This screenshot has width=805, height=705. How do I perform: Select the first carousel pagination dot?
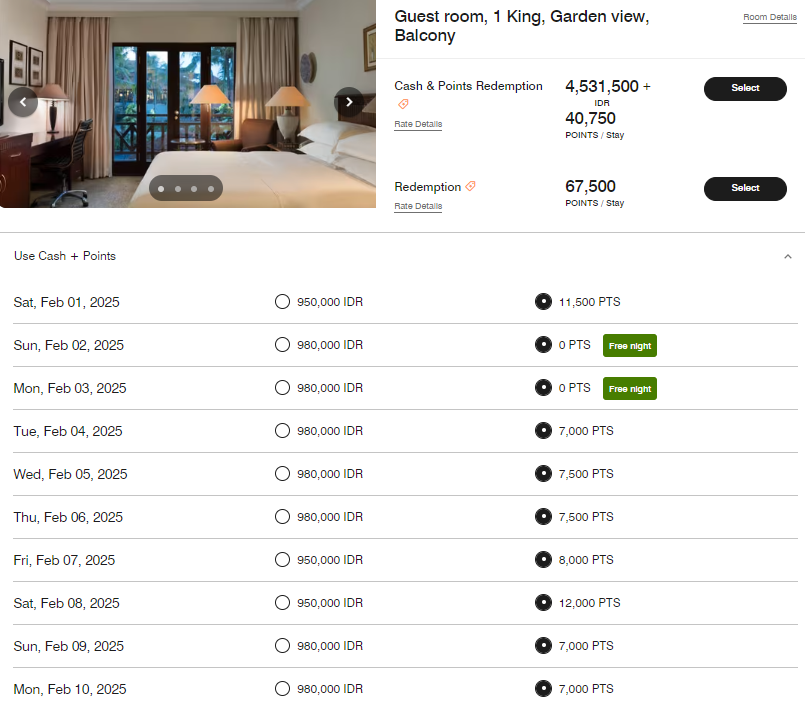click(160, 188)
